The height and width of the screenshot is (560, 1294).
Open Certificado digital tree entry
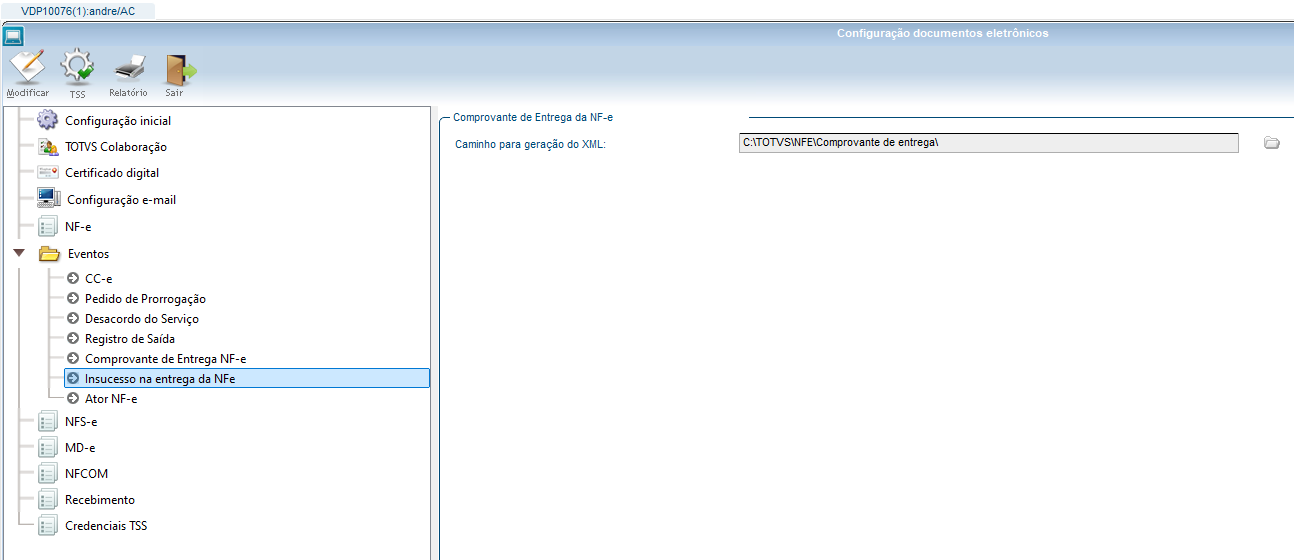point(112,173)
